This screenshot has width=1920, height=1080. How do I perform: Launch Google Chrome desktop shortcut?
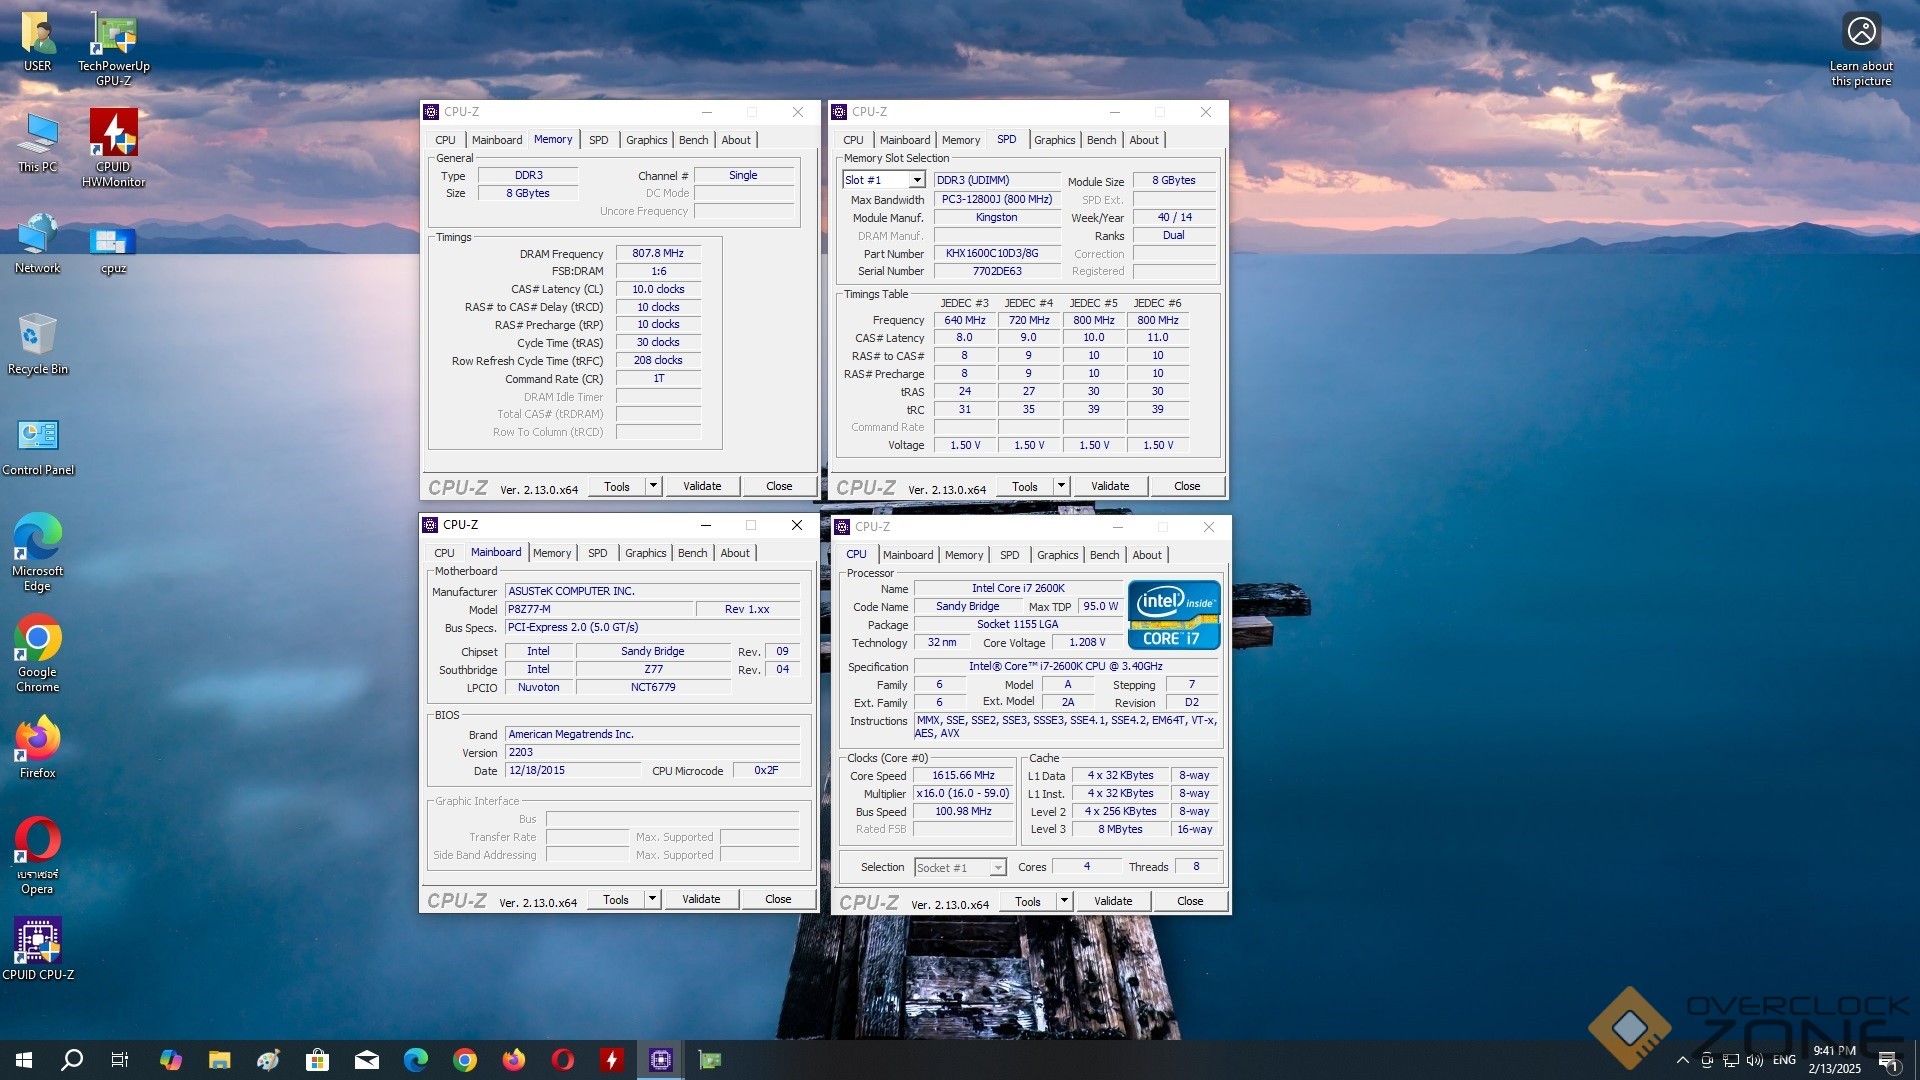click(38, 653)
